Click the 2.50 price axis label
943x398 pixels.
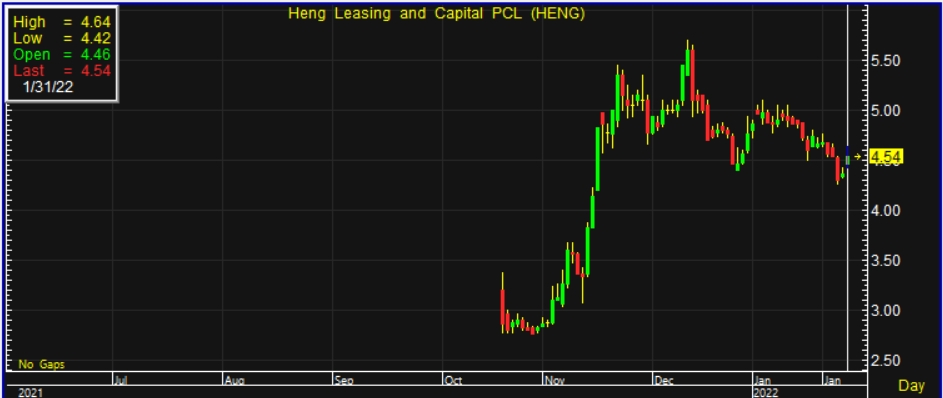pyautogui.click(x=885, y=360)
